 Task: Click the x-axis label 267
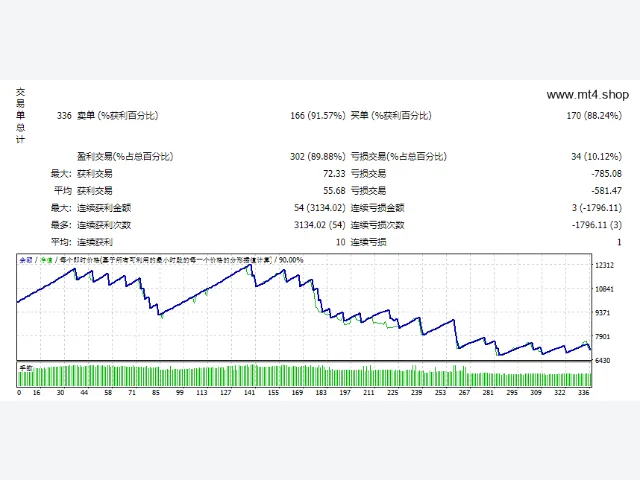click(x=464, y=393)
